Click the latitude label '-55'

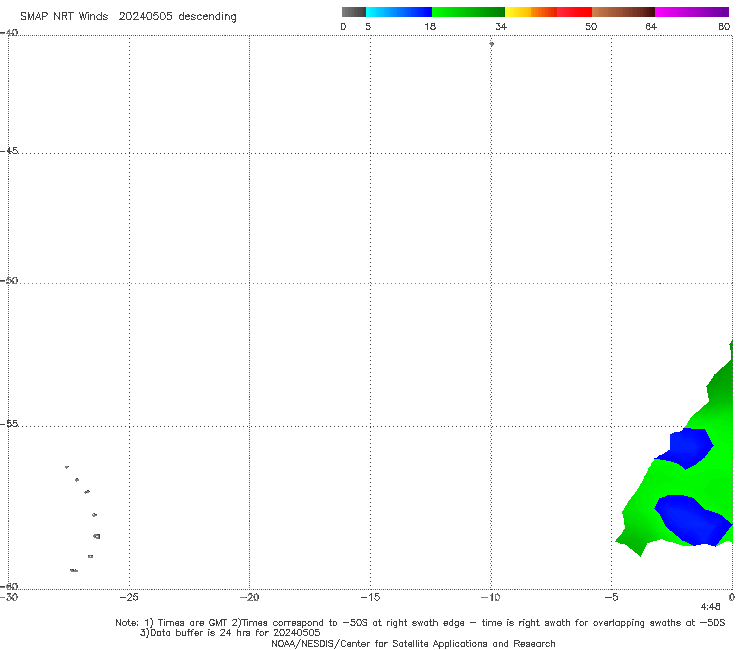[9, 424]
